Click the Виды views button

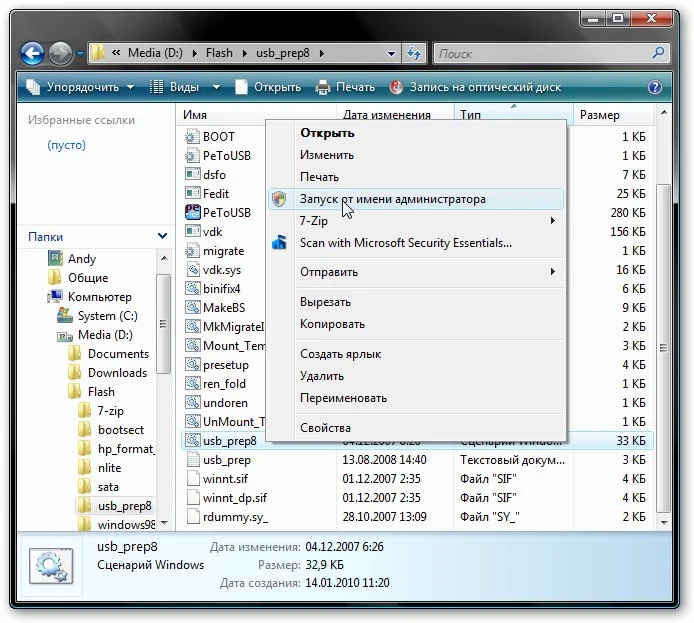coord(174,87)
